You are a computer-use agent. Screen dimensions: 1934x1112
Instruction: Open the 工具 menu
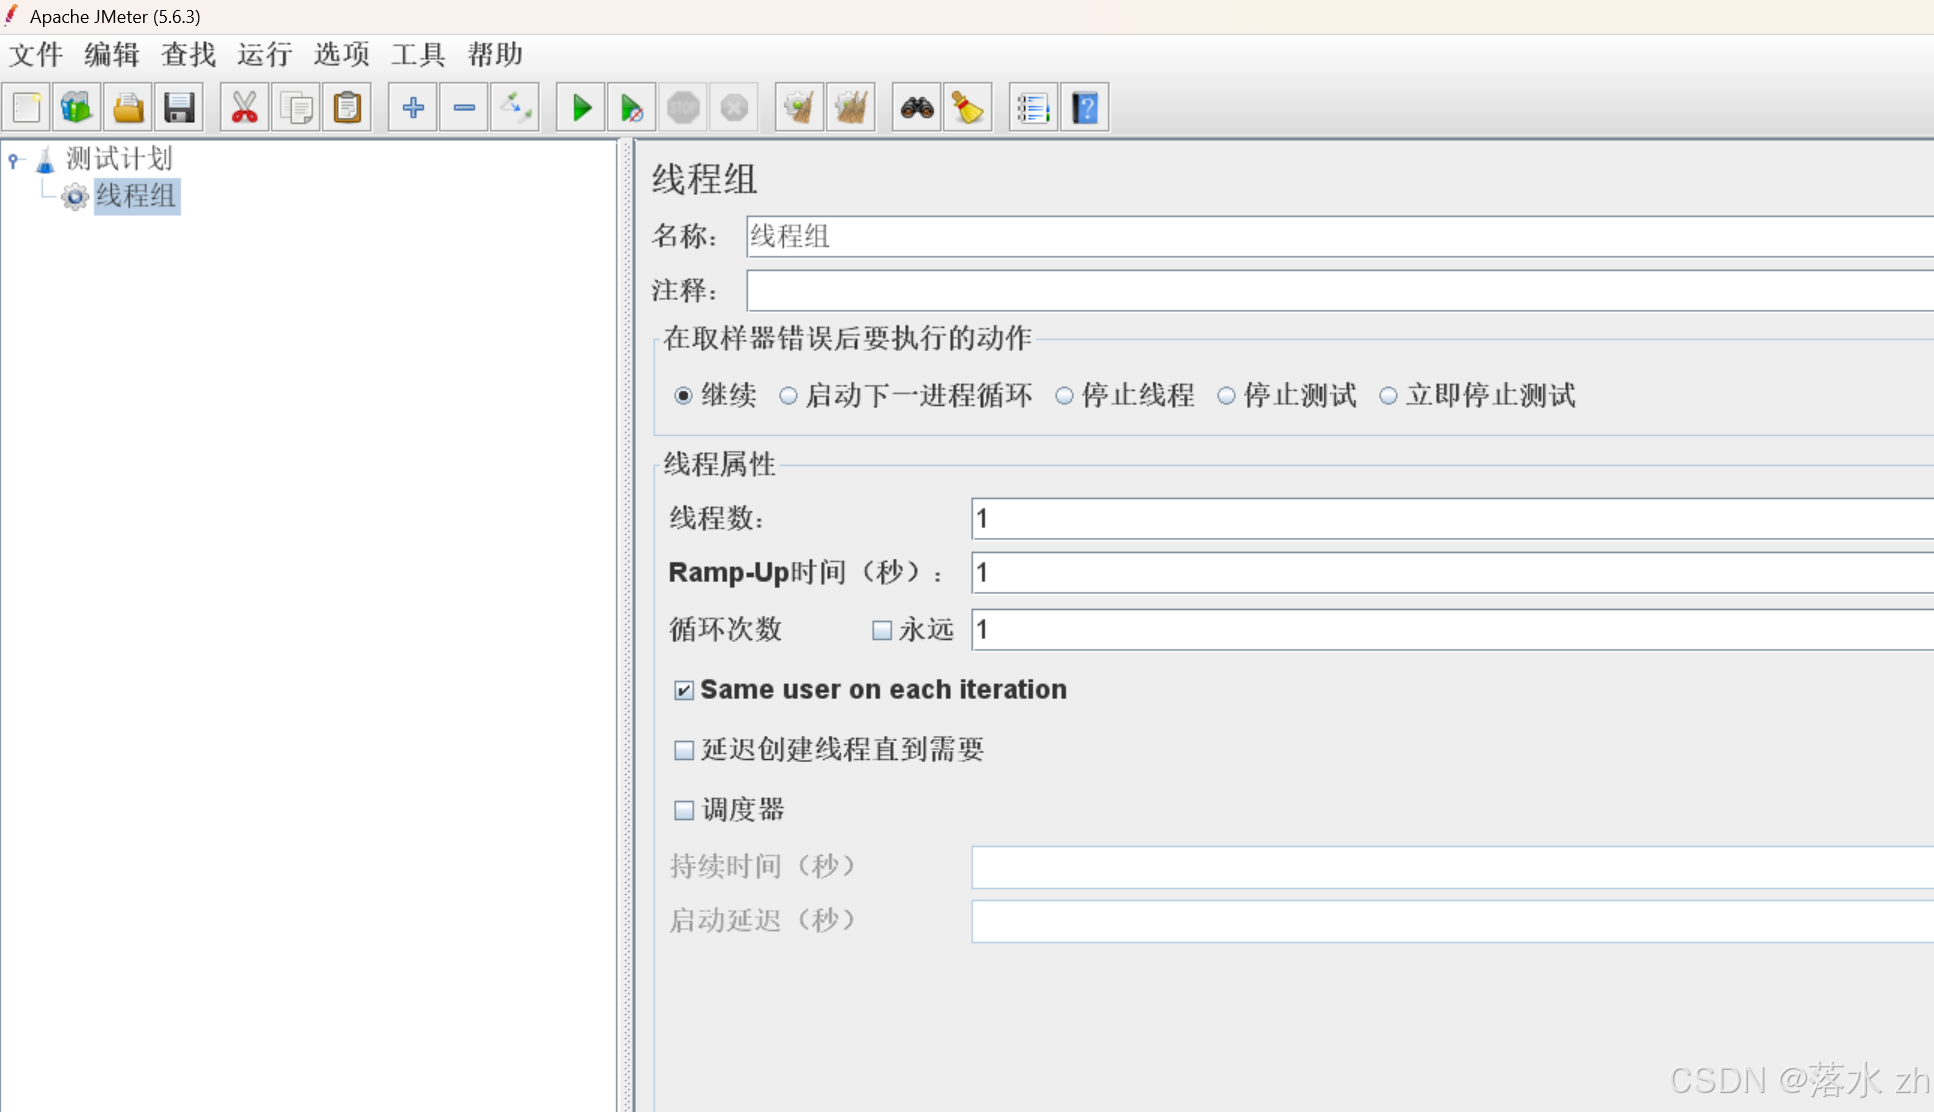click(418, 54)
